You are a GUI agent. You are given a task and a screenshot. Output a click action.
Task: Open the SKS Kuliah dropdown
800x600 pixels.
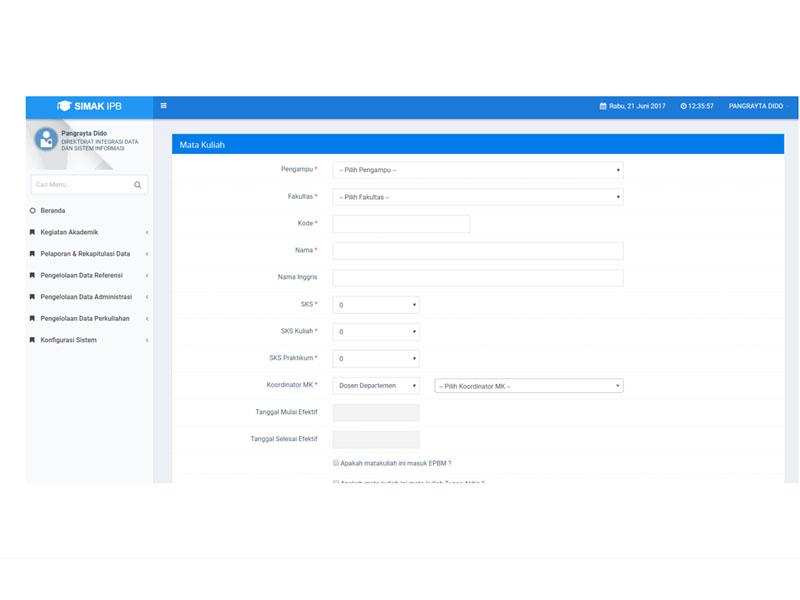[375, 332]
